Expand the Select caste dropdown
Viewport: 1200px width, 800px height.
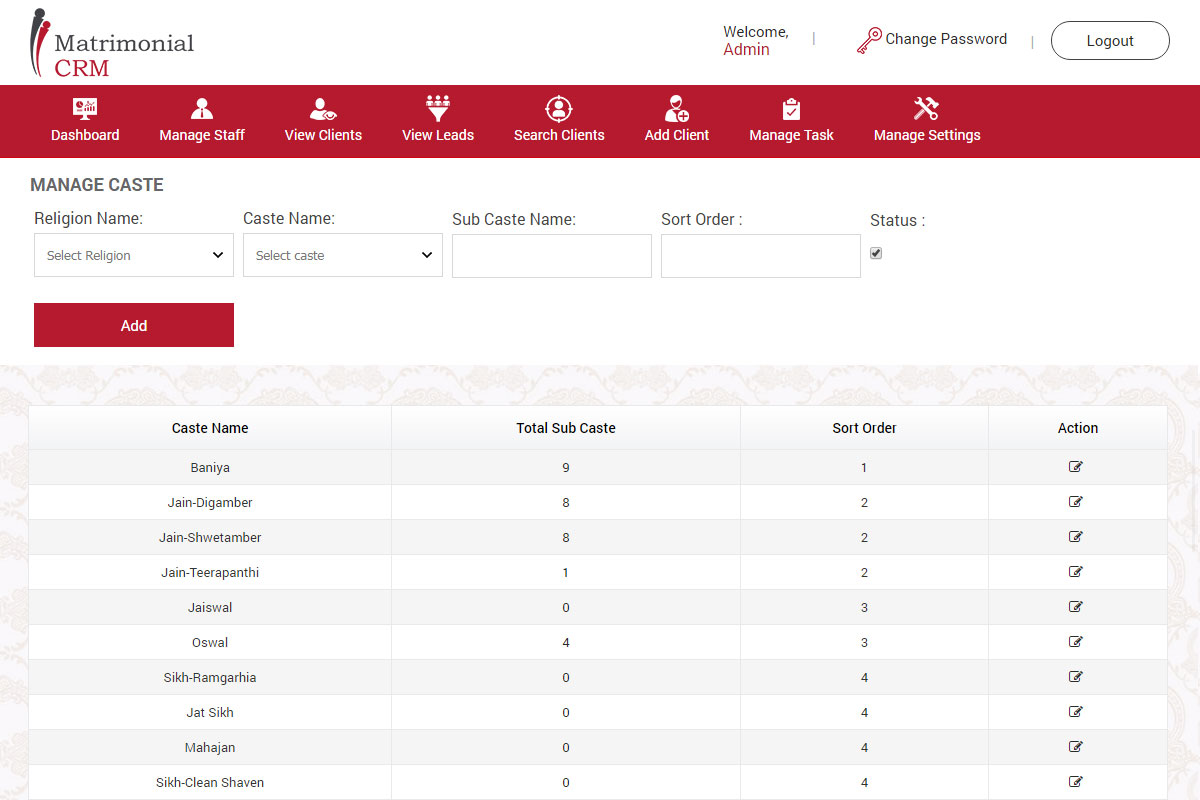342,255
